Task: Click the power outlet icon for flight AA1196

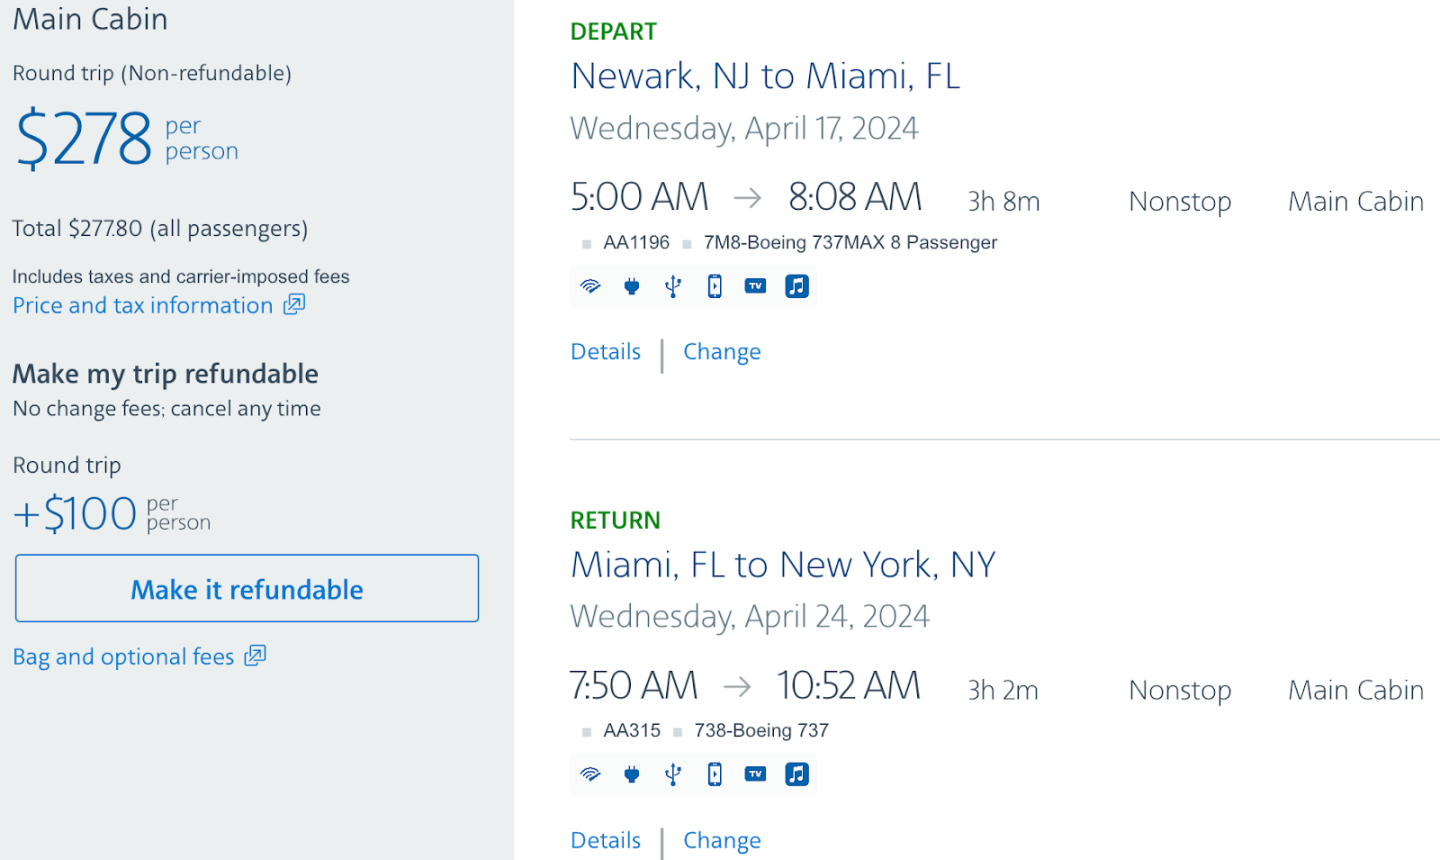Action: 632,287
